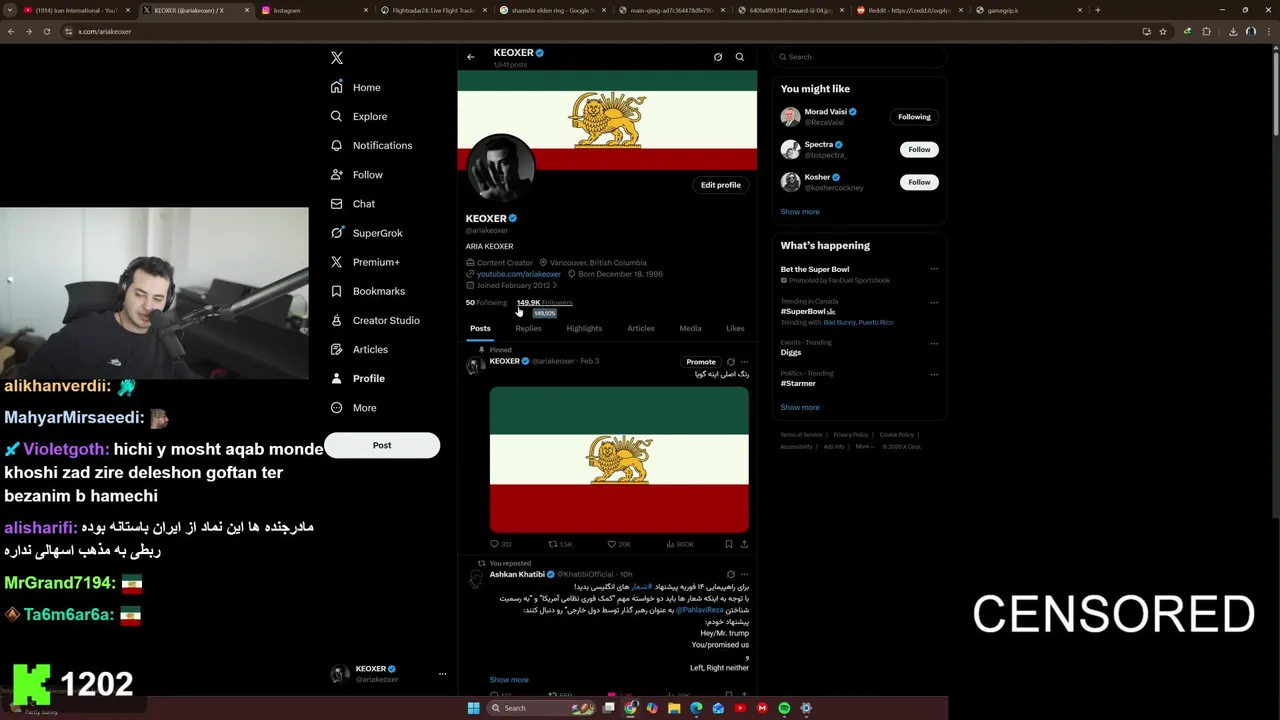1280x720 pixels.
Task: Click the X logo in sidebar
Action: [337, 58]
